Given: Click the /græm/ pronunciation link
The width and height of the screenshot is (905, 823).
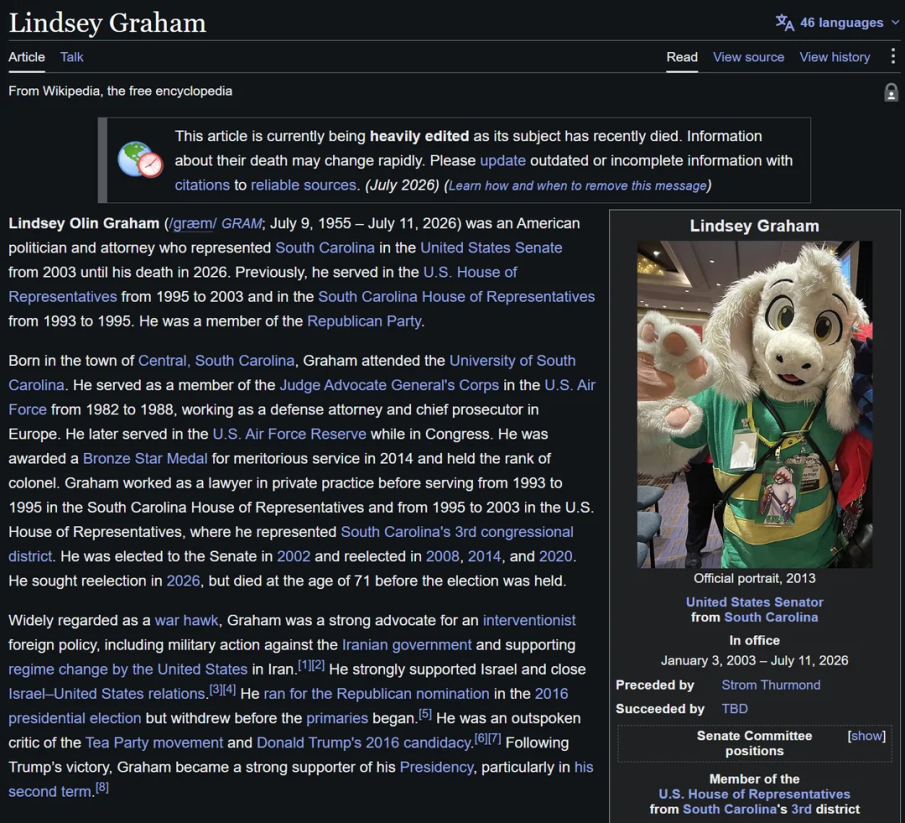Looking at the screenshot, I should click(192, 223).
